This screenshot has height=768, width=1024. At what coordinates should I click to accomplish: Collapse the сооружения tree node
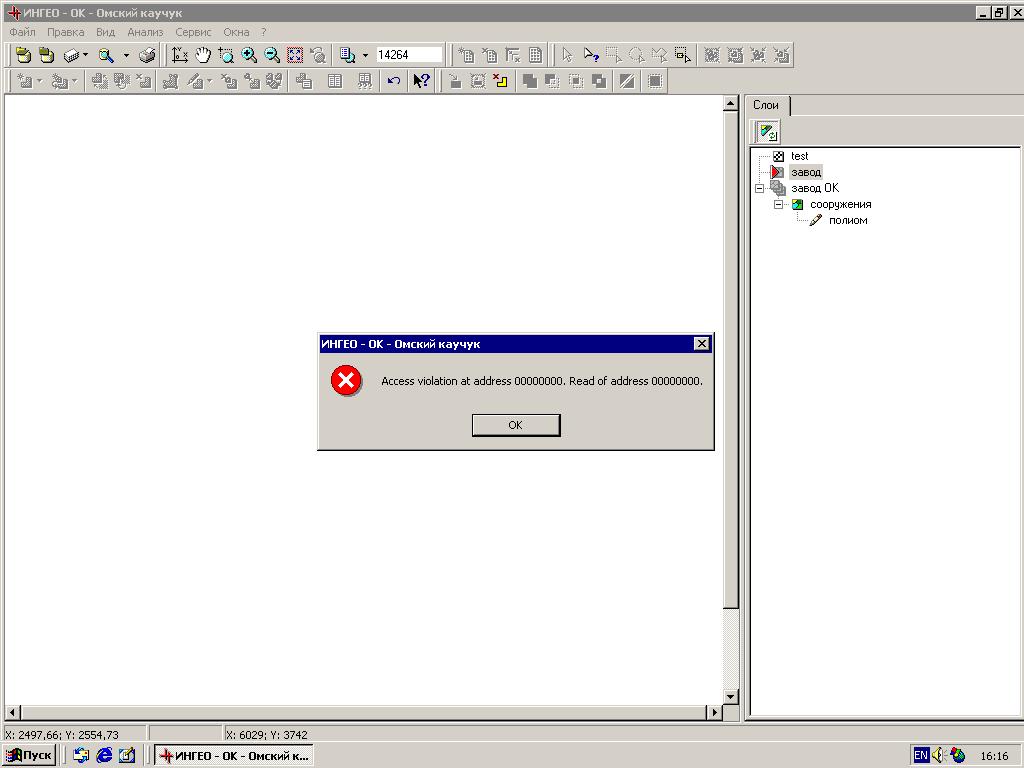click(x=778, y=204)
